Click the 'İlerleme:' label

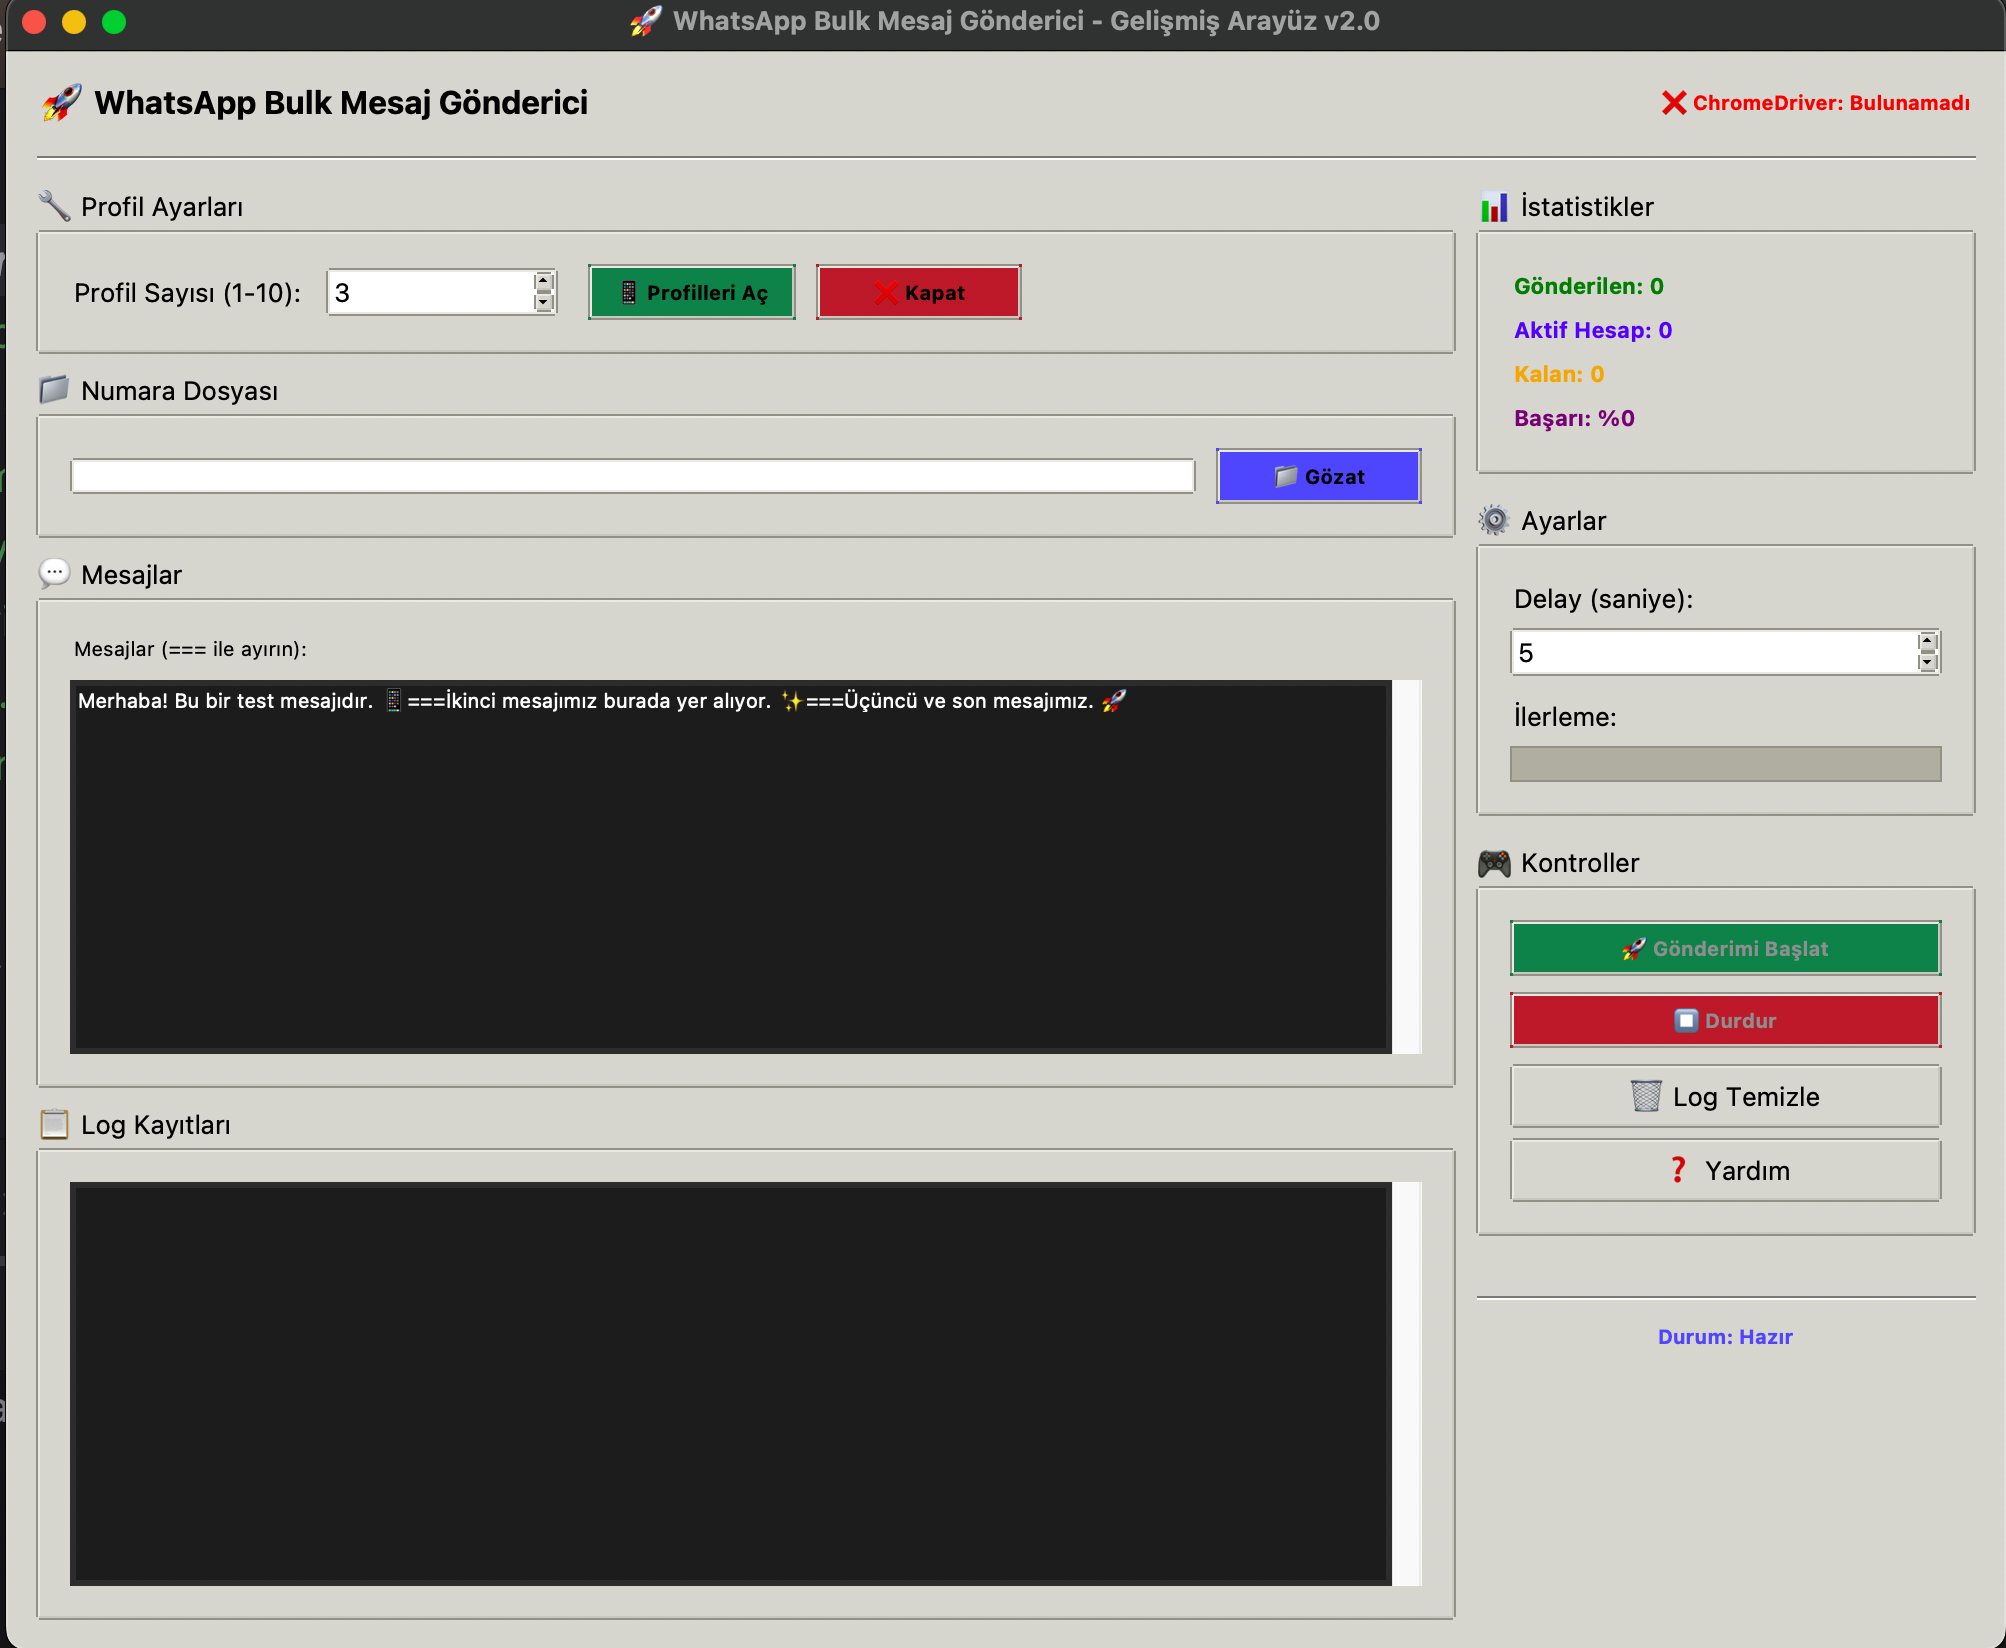pyautogui.click(x=1565, y=716)
